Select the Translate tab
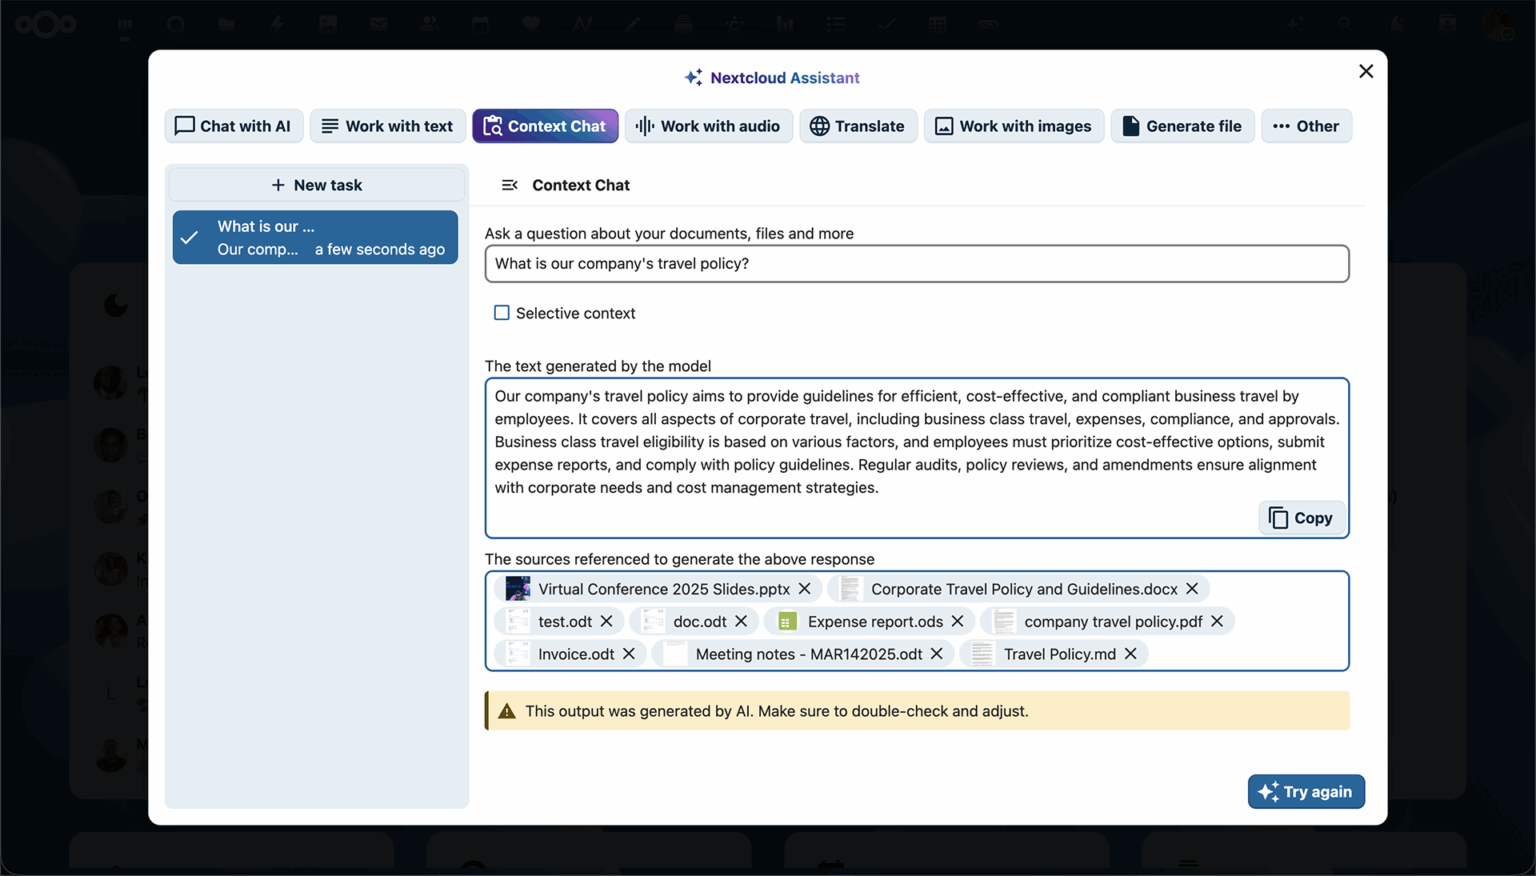Viewport: 1536px width, 876px height. coord(857,126)
